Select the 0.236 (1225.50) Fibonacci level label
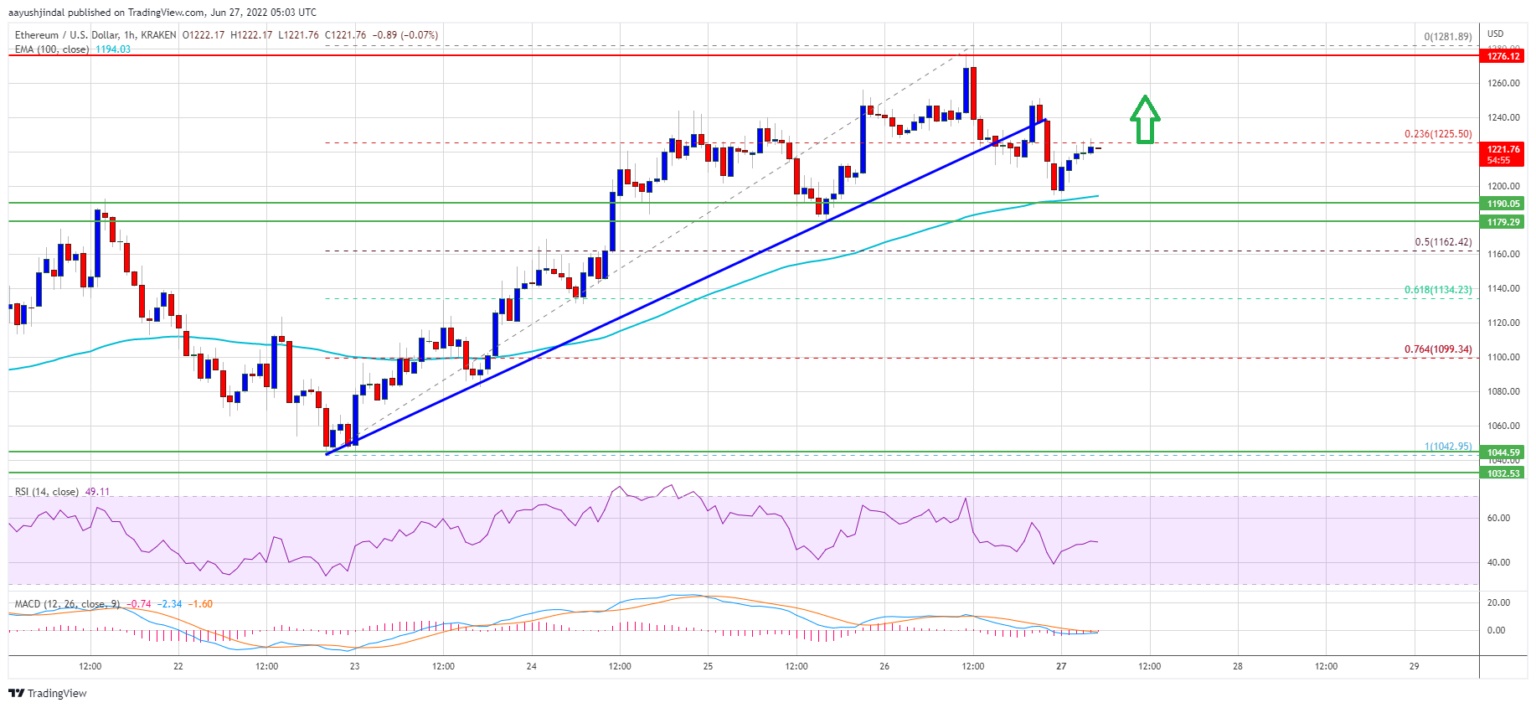The image size is (1536, 708). tap(1445, 134)
